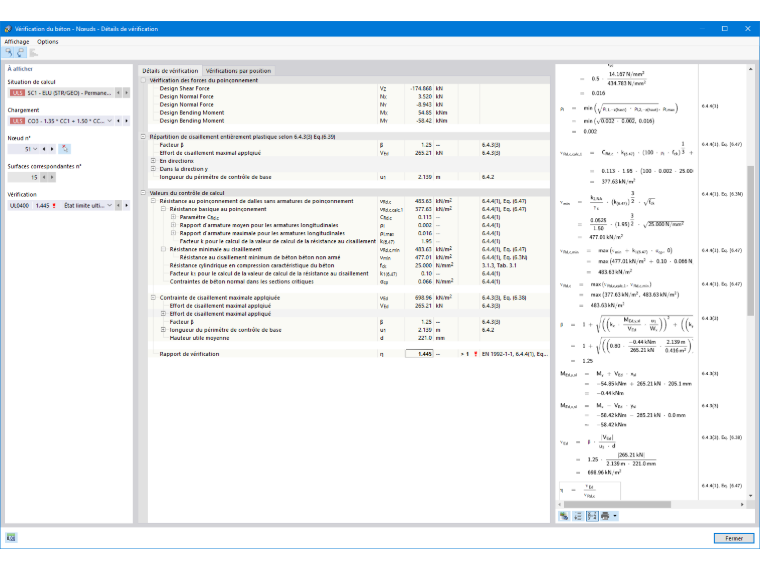Open the Options menu
This screenshot has width=760, height=570.
[x=48, y=42]
